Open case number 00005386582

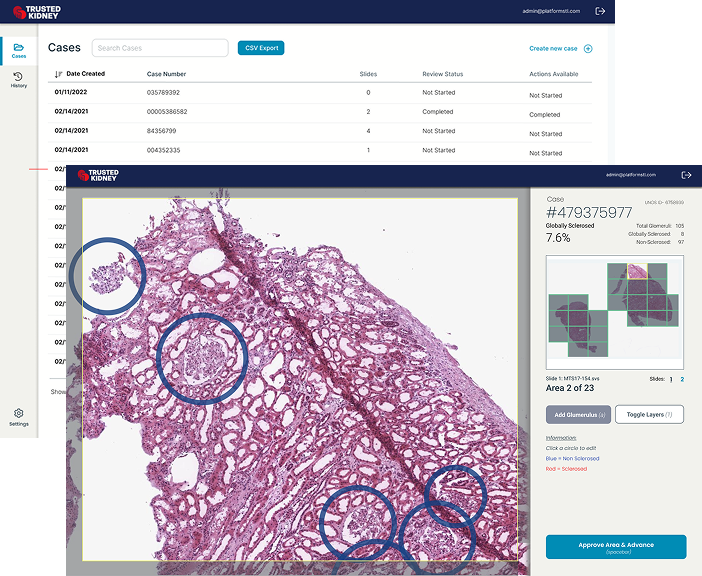[x=167, y=112]
